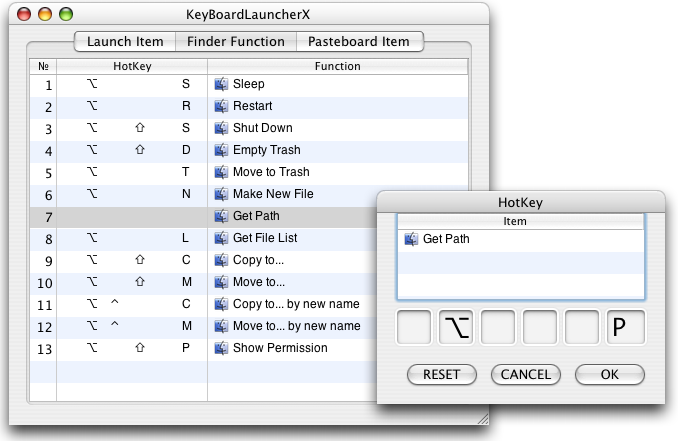Select the Get Path row in main list
The width and height of the screenshot is (678, 441).
[203, 216]
